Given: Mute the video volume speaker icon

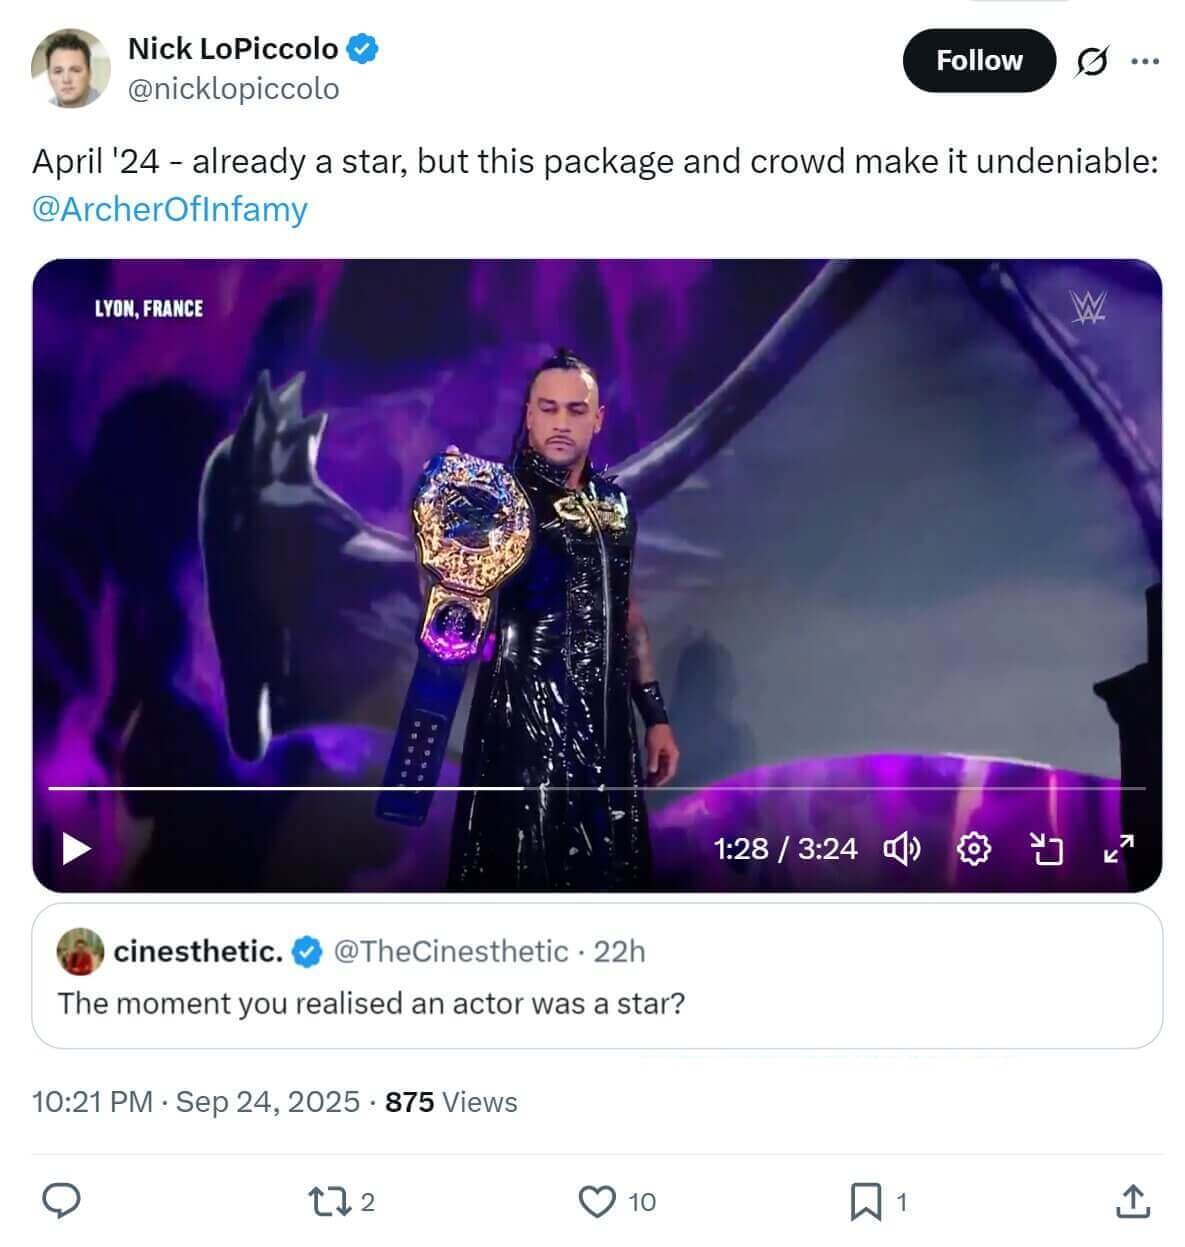Looking at the screenshot, I should click(x=902, y=849).
